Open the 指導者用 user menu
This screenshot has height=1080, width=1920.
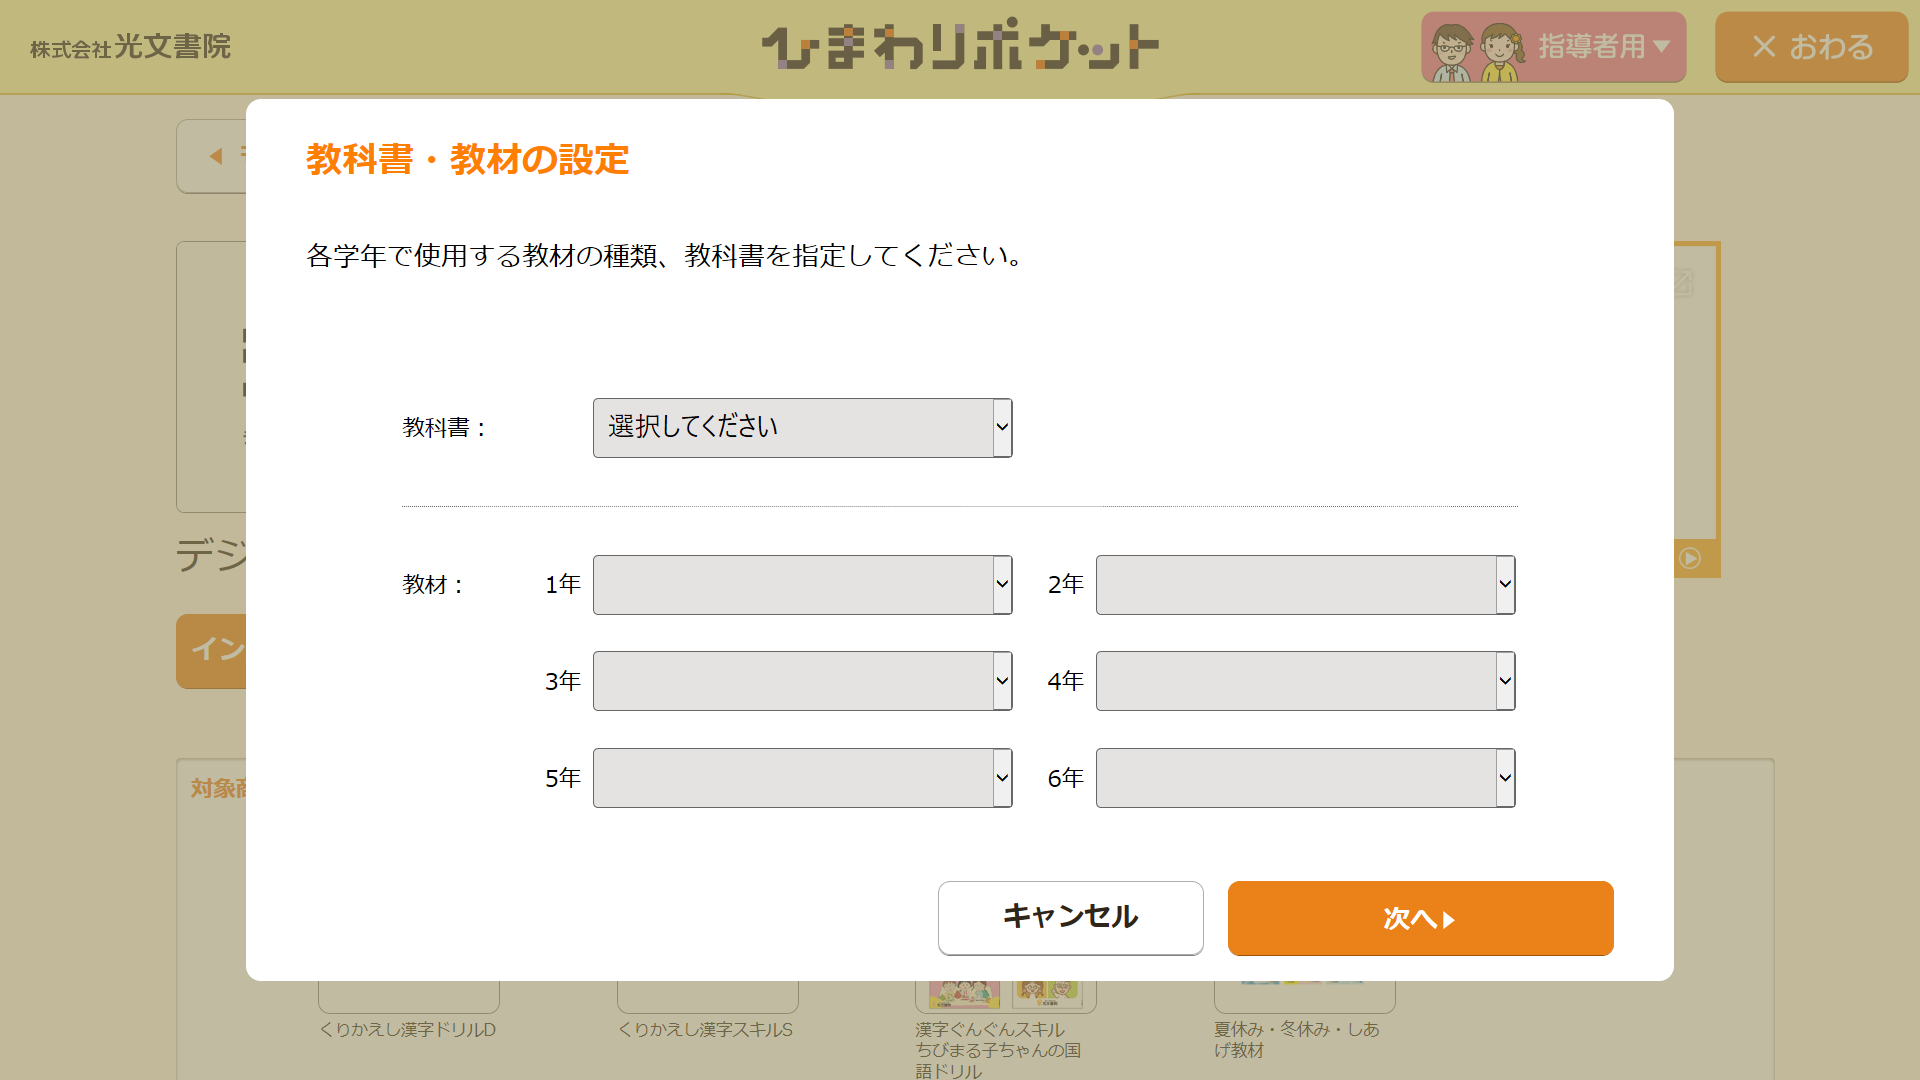pyautogui.click(x=1553, y=47)
